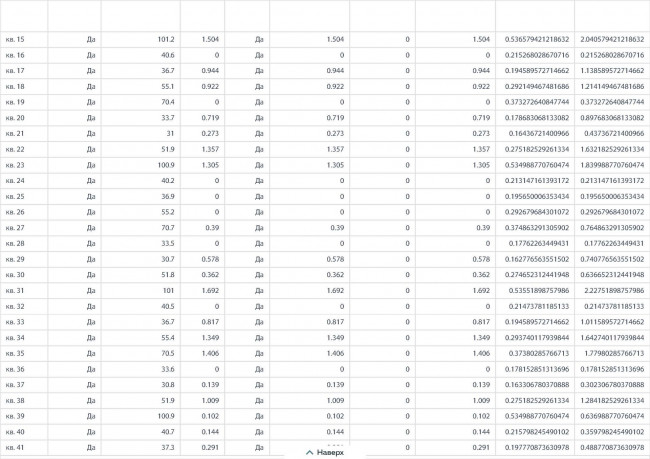Select the кв. 29 row label

pos(15,259)
